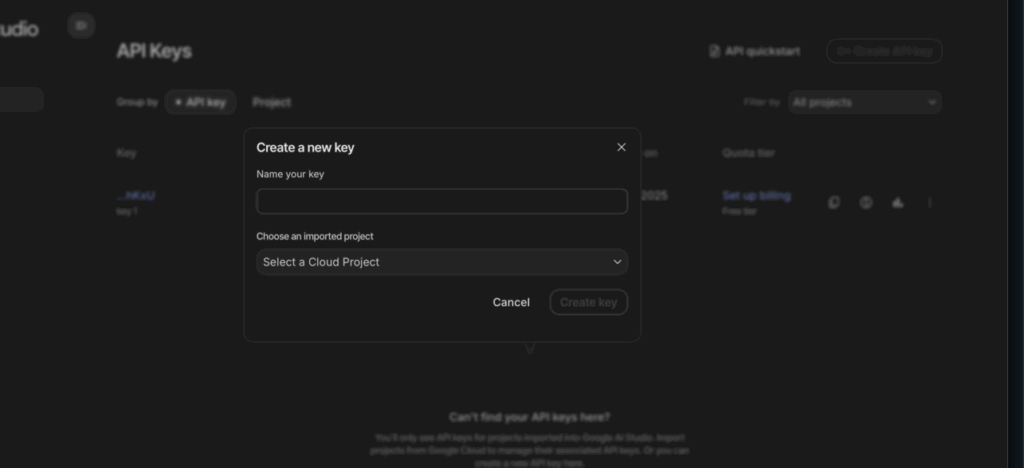Click the Name your key text field
1024x468 pixels.
point(441,201)
